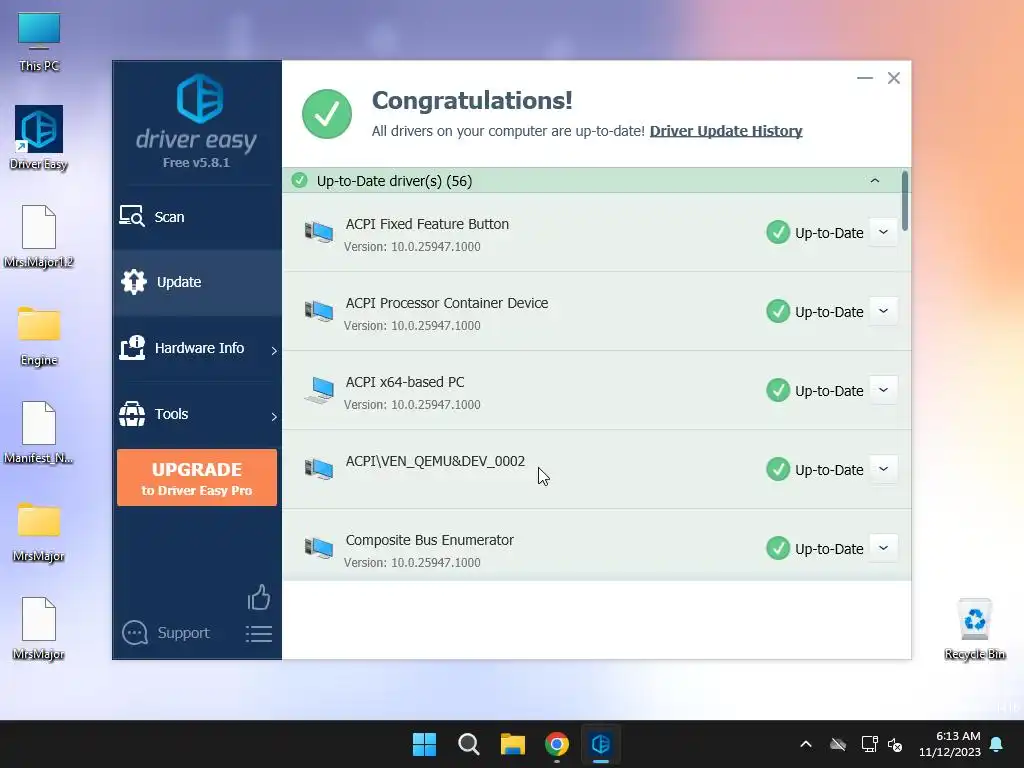Select the Recycle Bin icon
Viewport: 1024px width, 768px height.
point(974,628)
